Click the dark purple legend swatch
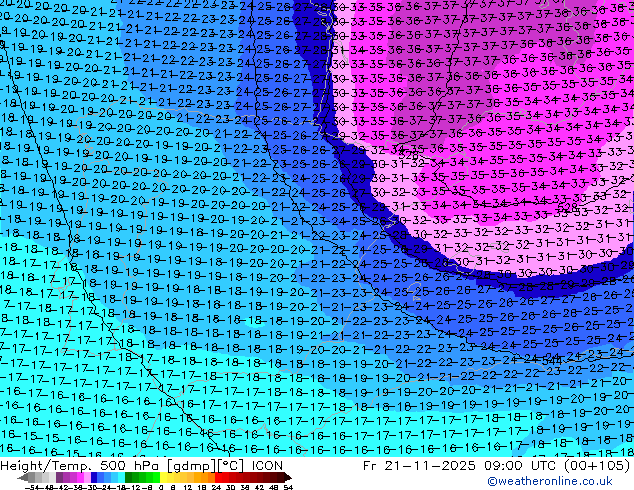Screen dimensions: 634x490 point(59,477)
